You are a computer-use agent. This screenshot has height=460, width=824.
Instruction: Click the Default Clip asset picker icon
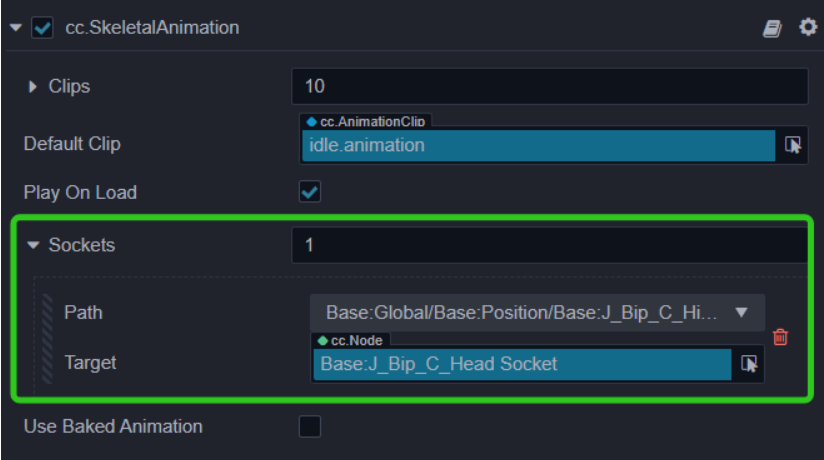[793, 145]
